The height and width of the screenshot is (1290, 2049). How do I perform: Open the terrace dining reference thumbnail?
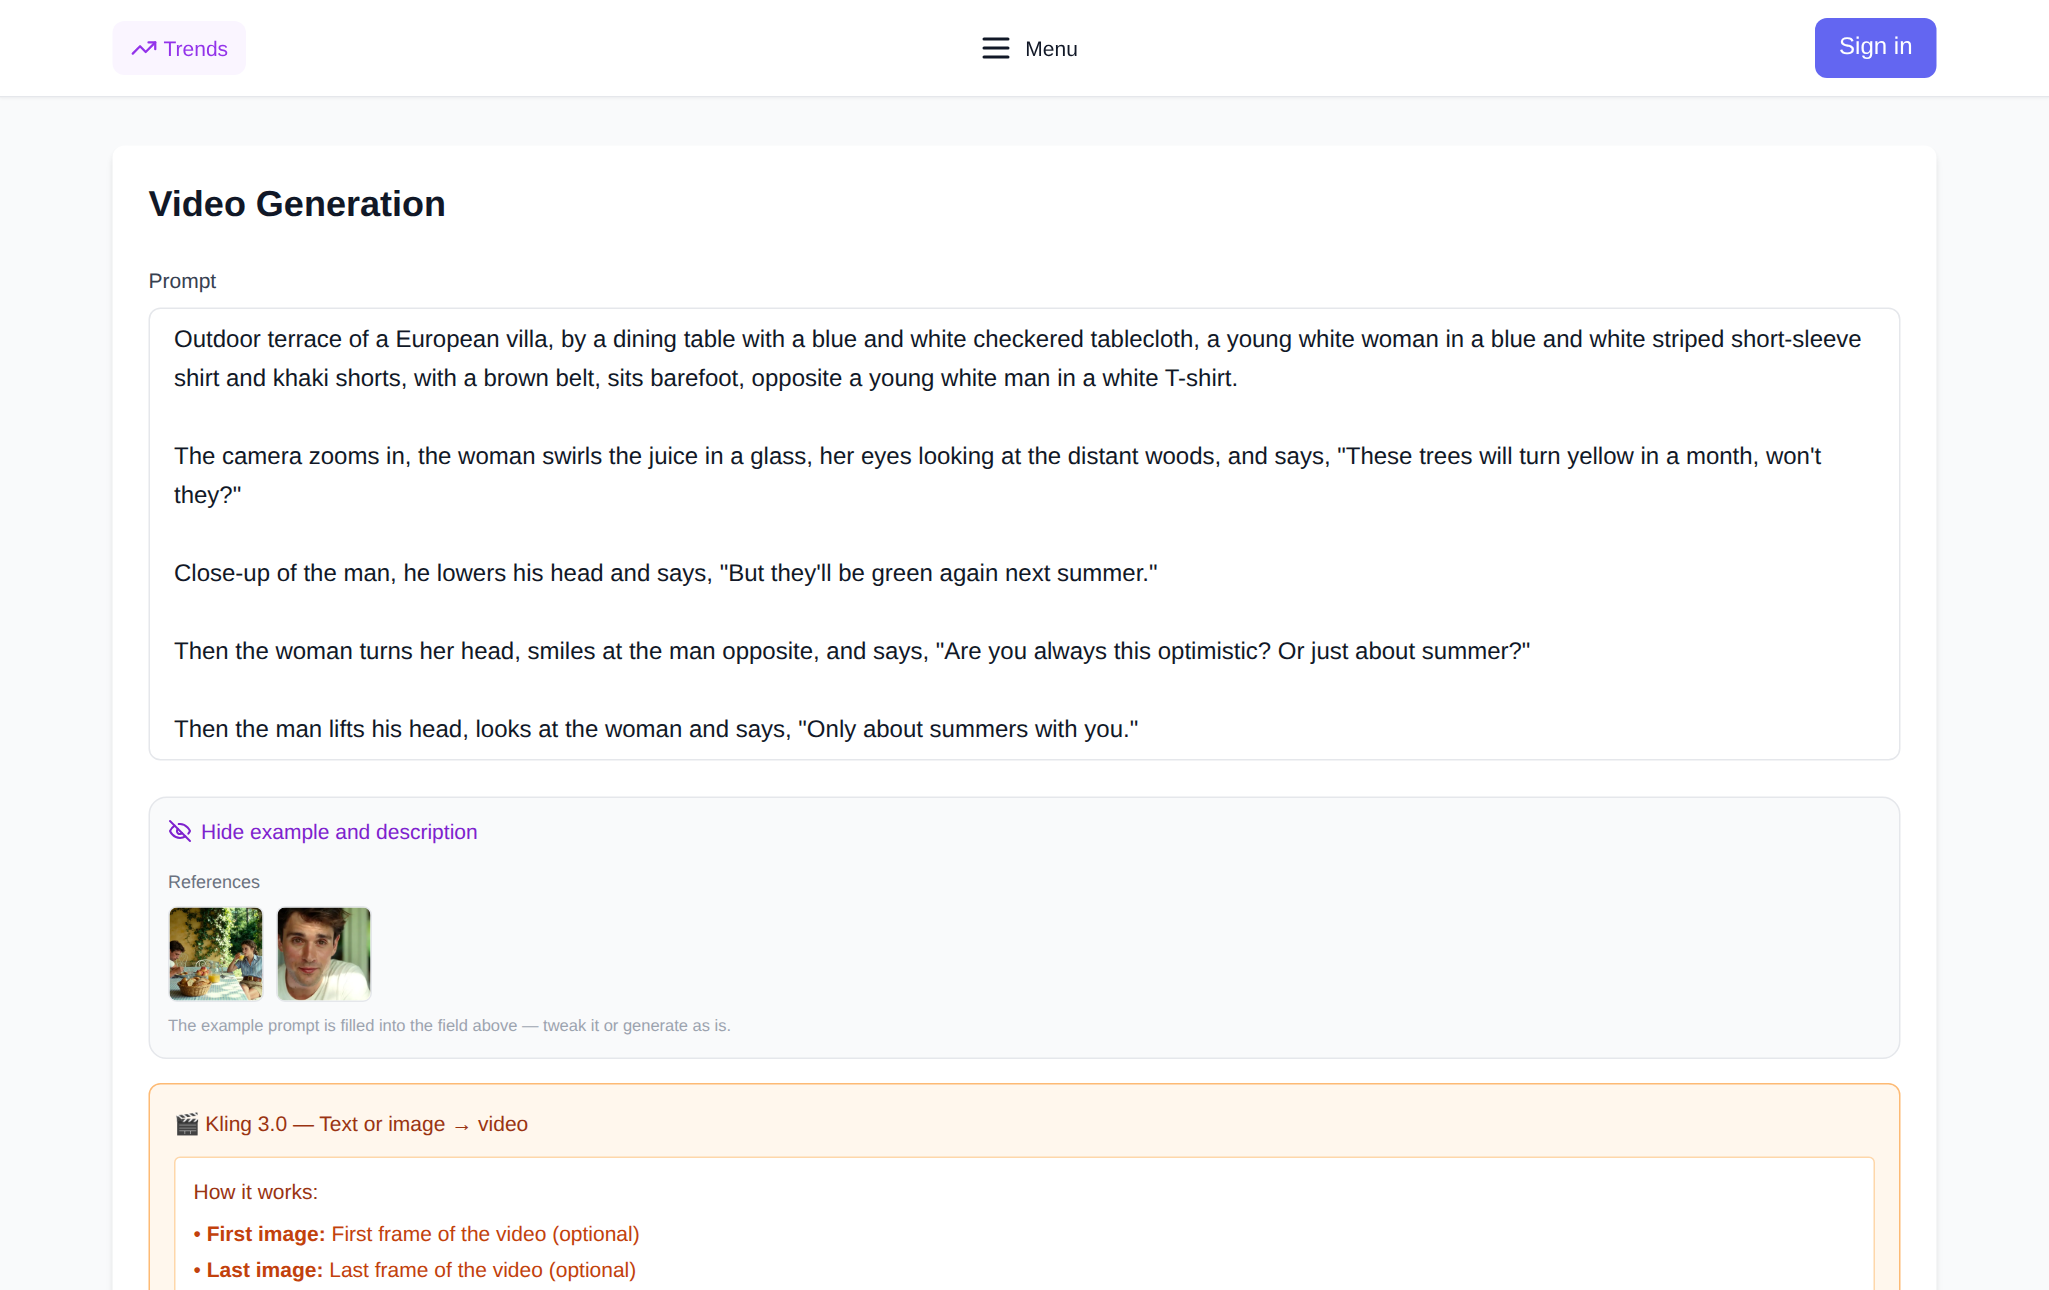[x=216, y=953]
